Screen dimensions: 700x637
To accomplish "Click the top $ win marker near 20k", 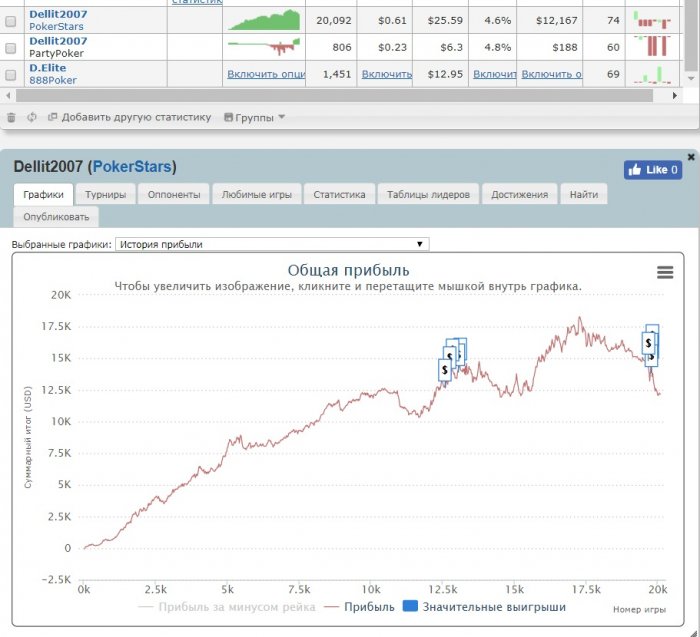I will point(652,329).
